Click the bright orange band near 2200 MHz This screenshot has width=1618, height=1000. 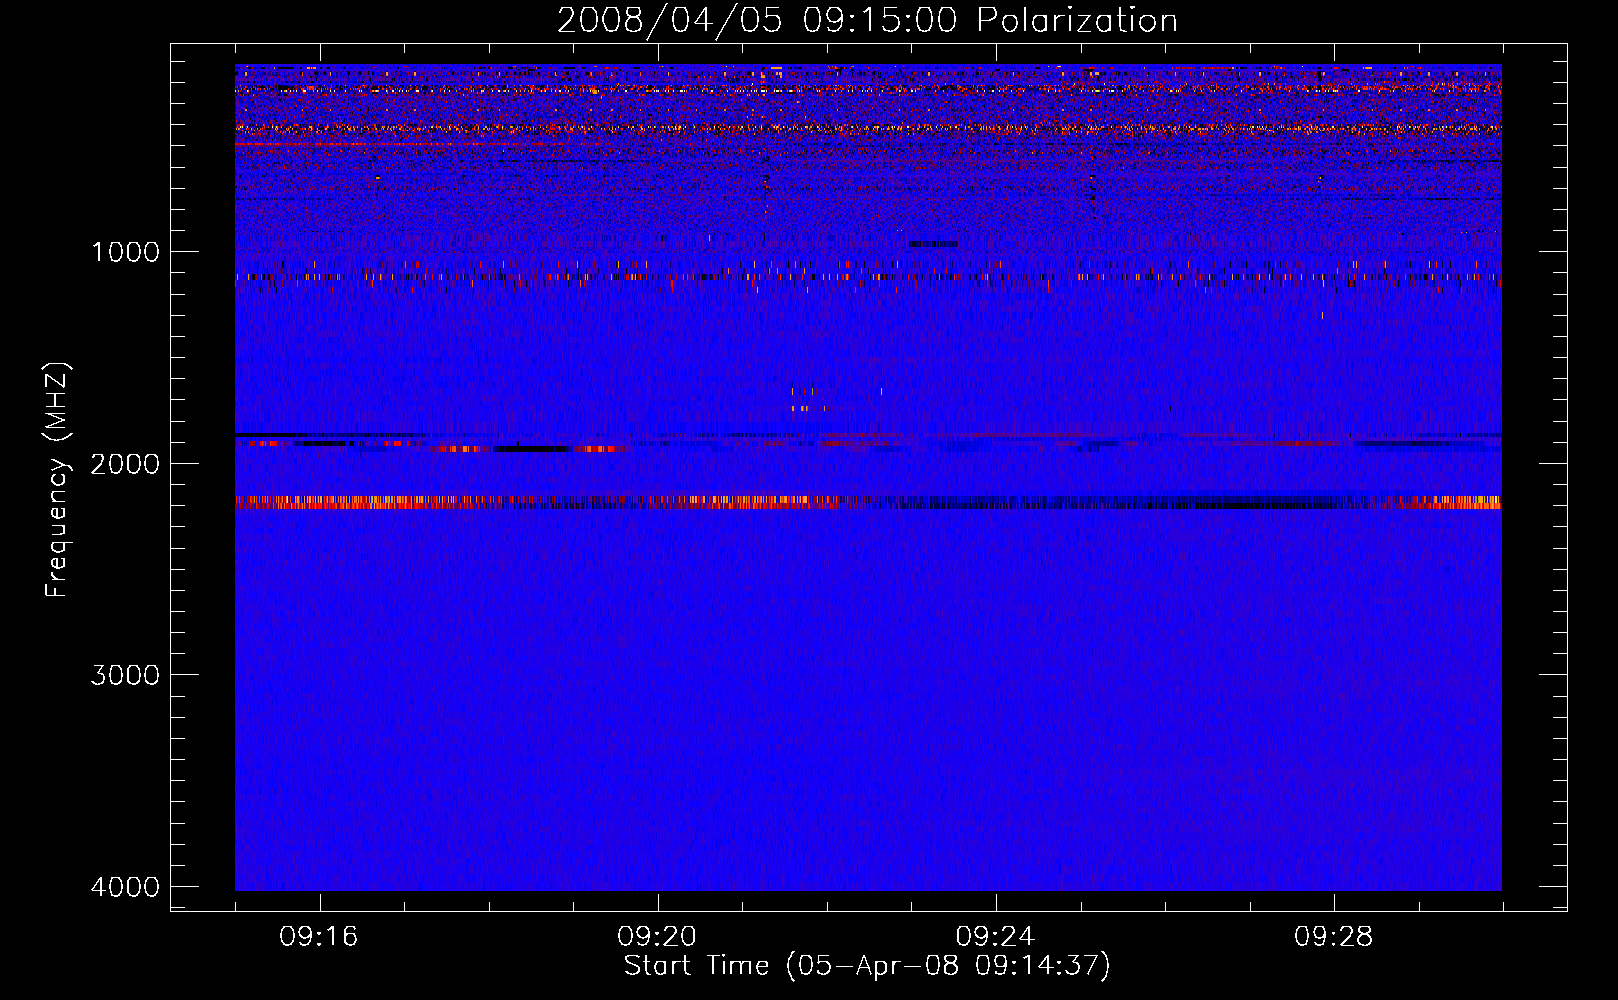coord(868,502)
